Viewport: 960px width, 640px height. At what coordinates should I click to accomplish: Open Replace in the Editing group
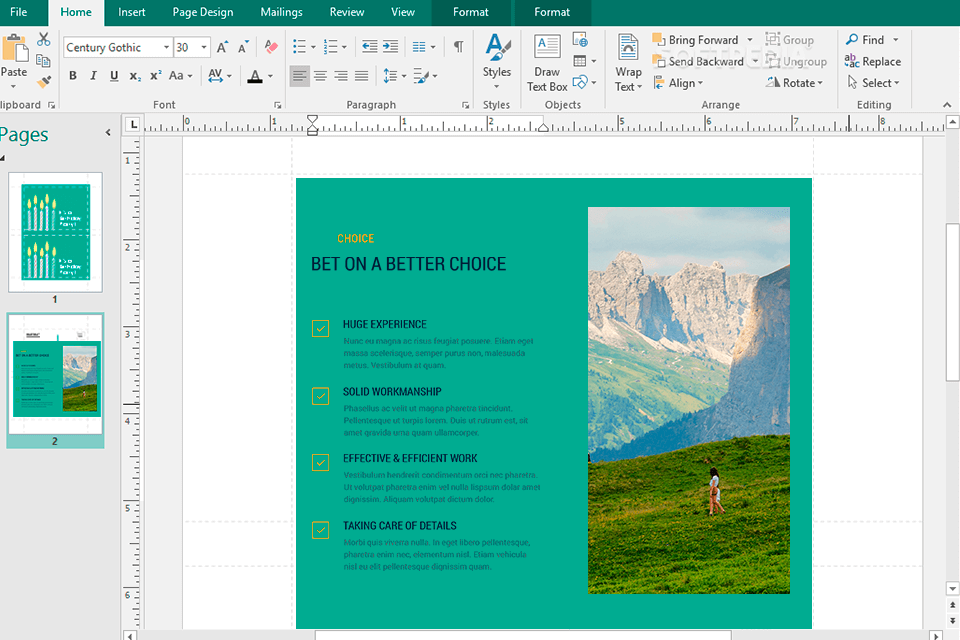click(x=873, y=61)
